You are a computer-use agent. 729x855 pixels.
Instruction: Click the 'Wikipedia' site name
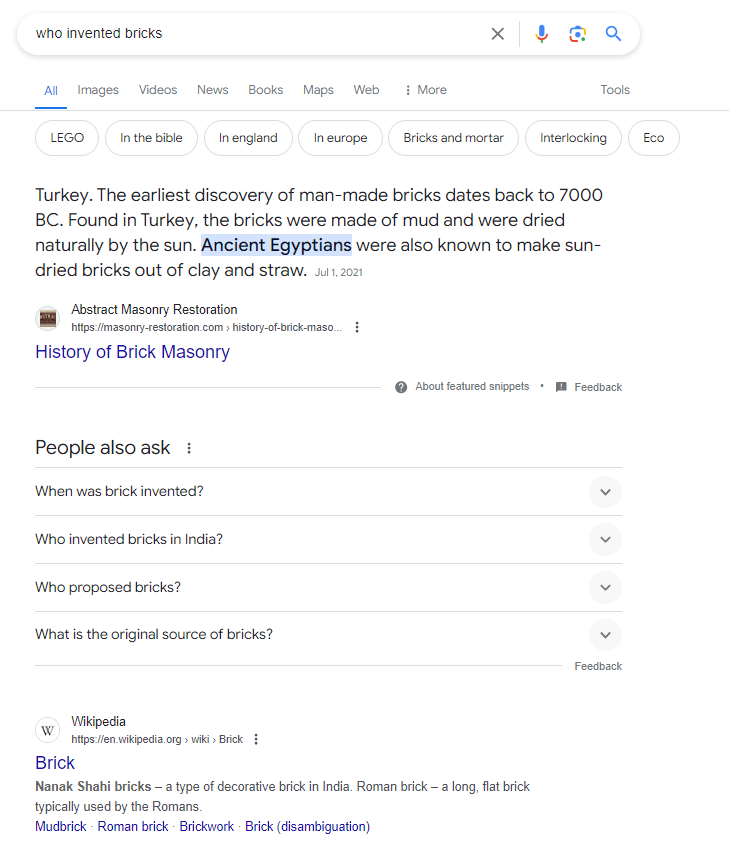tap(98, 722)
